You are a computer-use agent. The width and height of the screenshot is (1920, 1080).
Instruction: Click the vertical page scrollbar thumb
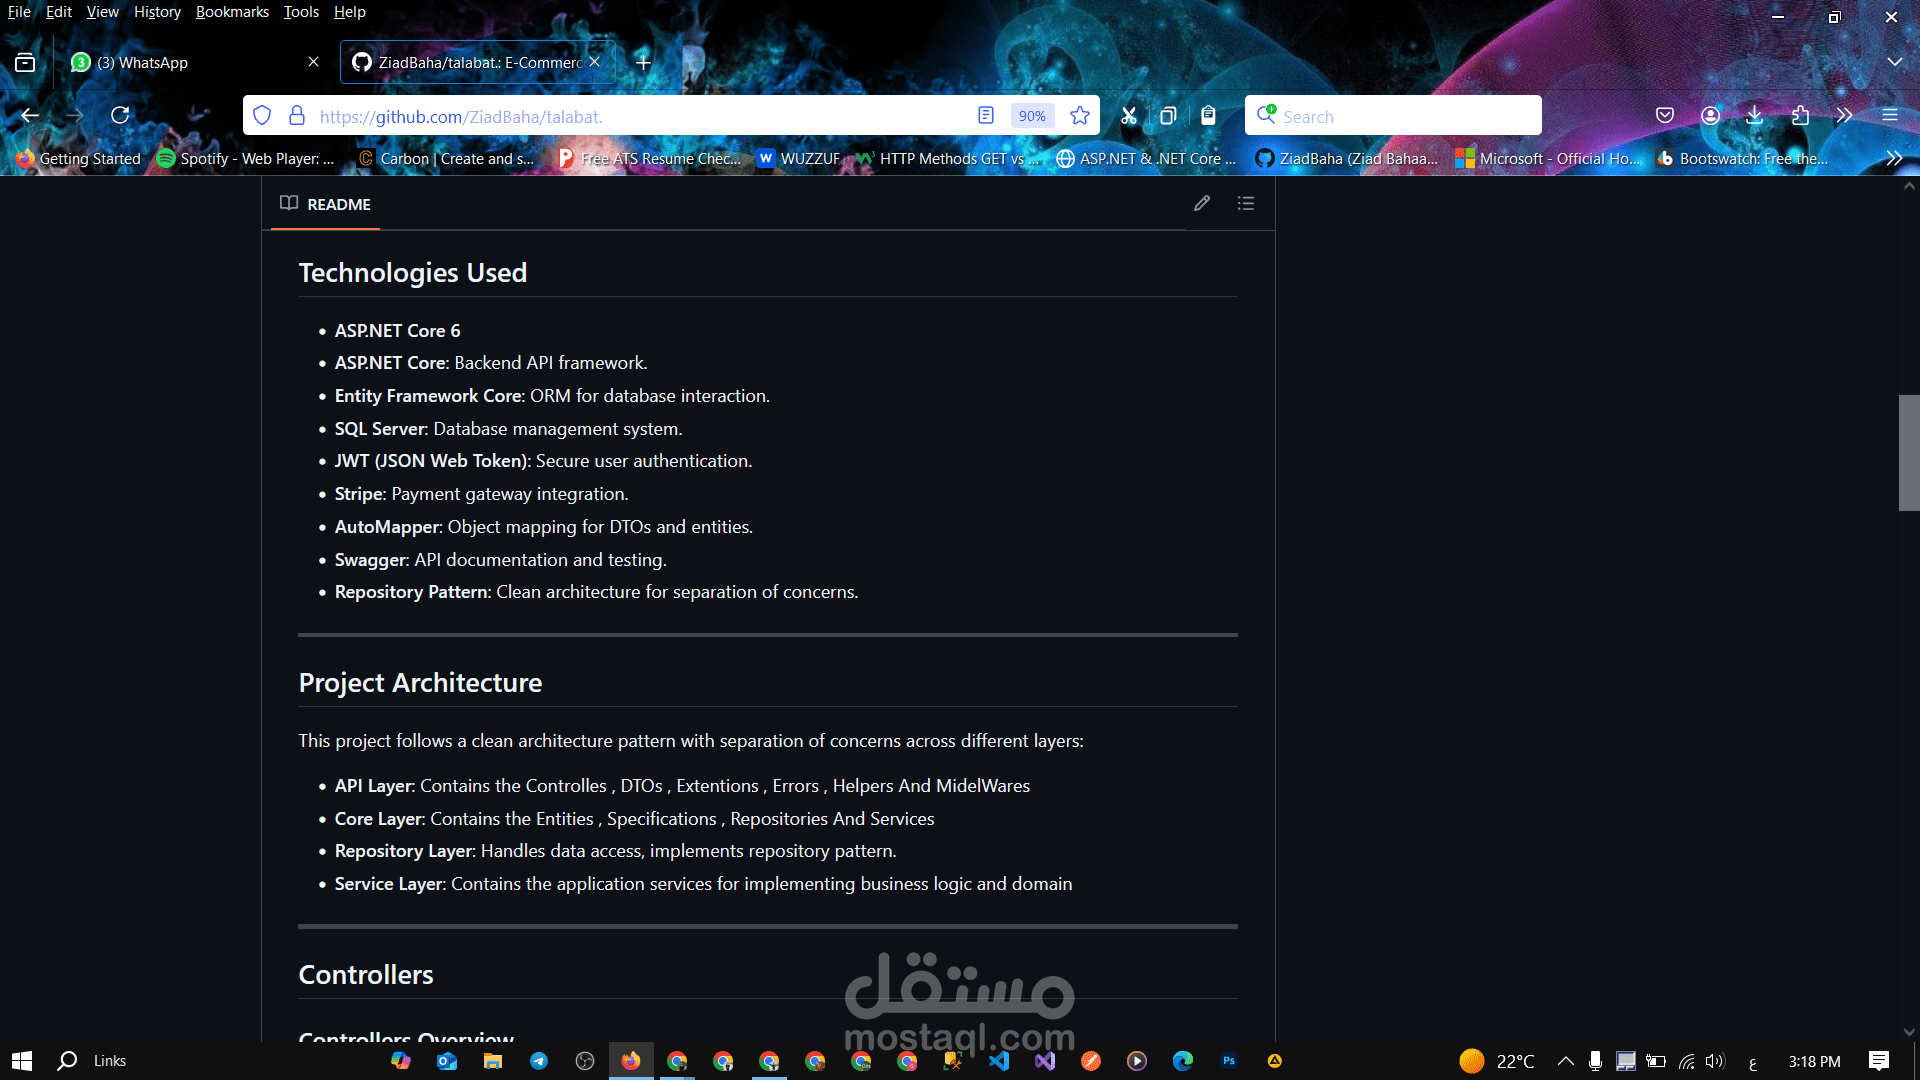point(1908,452)
